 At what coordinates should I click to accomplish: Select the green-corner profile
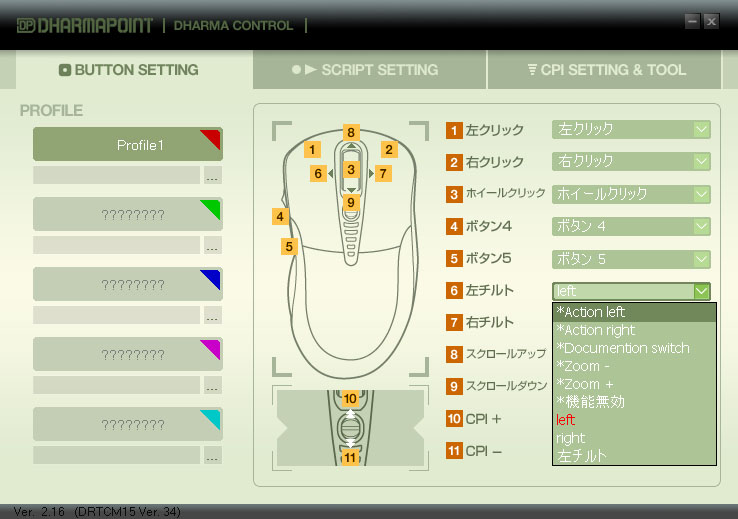128,215
